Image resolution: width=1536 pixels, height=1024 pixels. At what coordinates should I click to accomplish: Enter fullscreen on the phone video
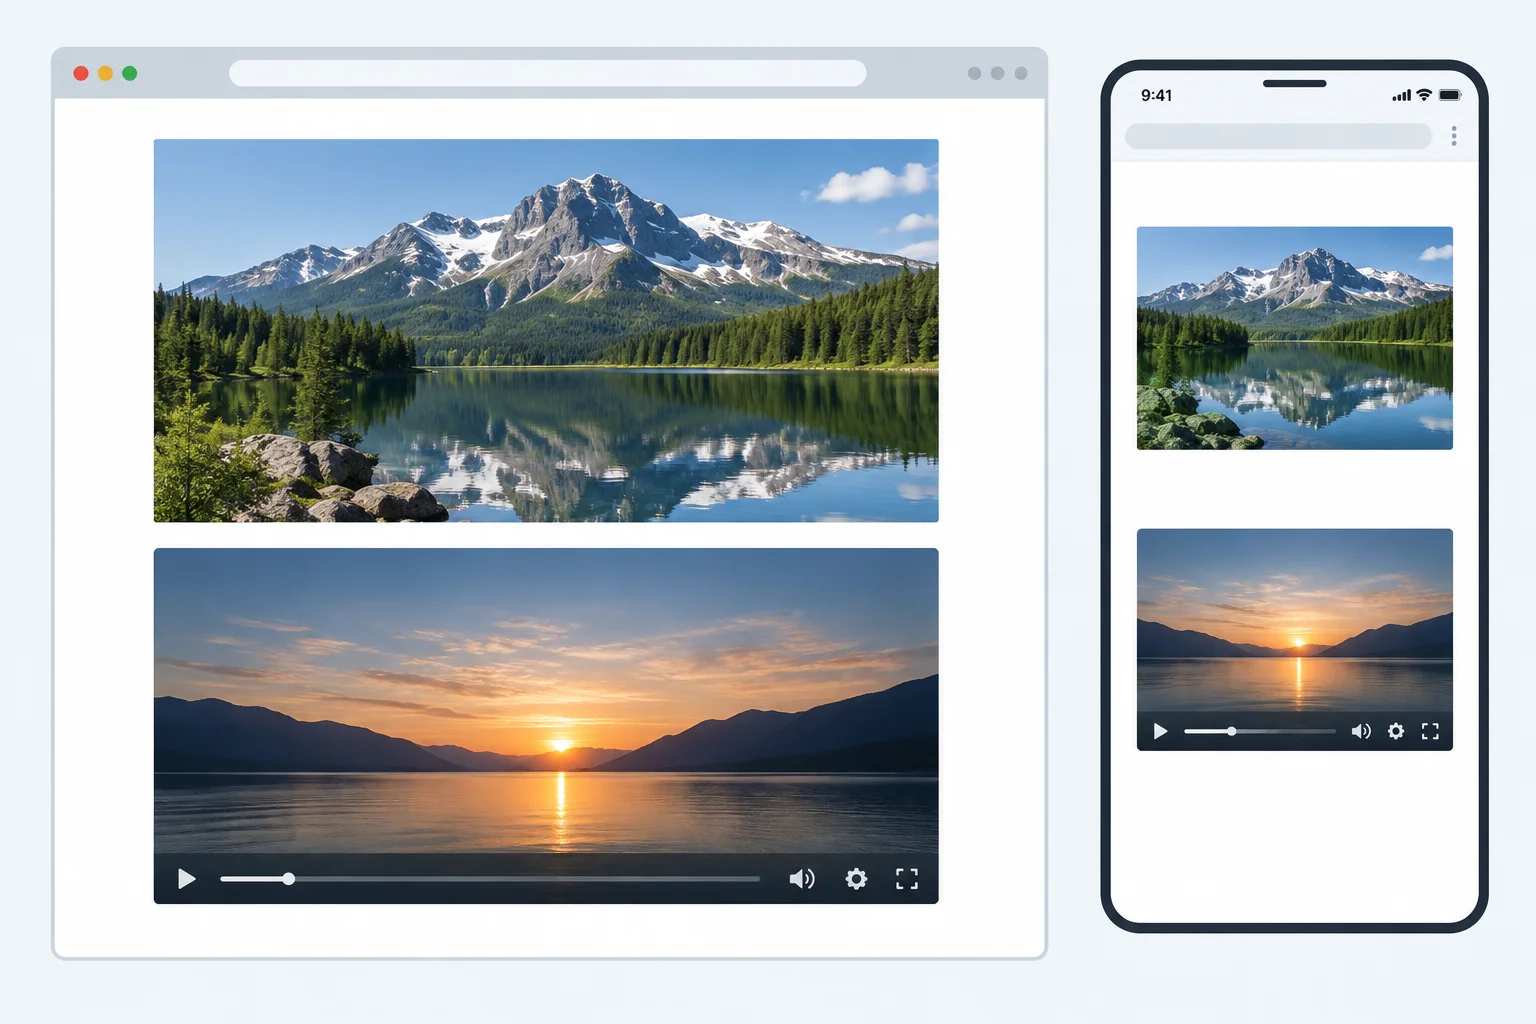1430,731
